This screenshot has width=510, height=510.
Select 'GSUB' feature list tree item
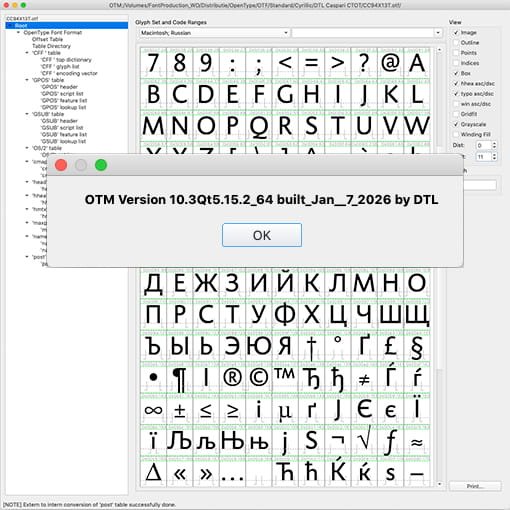click(x=64, y=134)
